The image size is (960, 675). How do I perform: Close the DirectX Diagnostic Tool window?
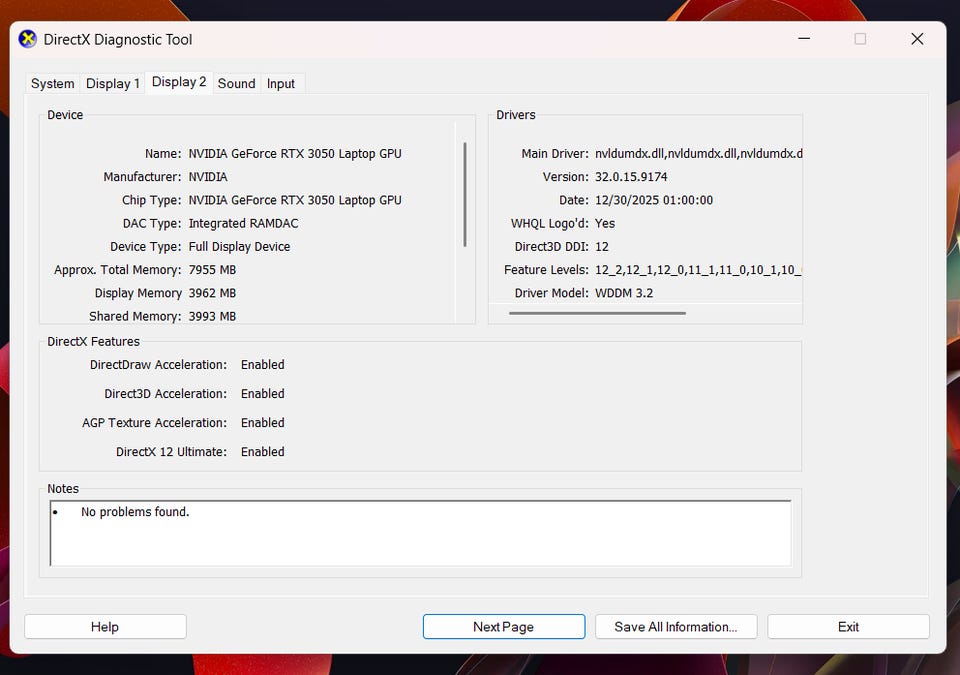[x=917, y=39]
